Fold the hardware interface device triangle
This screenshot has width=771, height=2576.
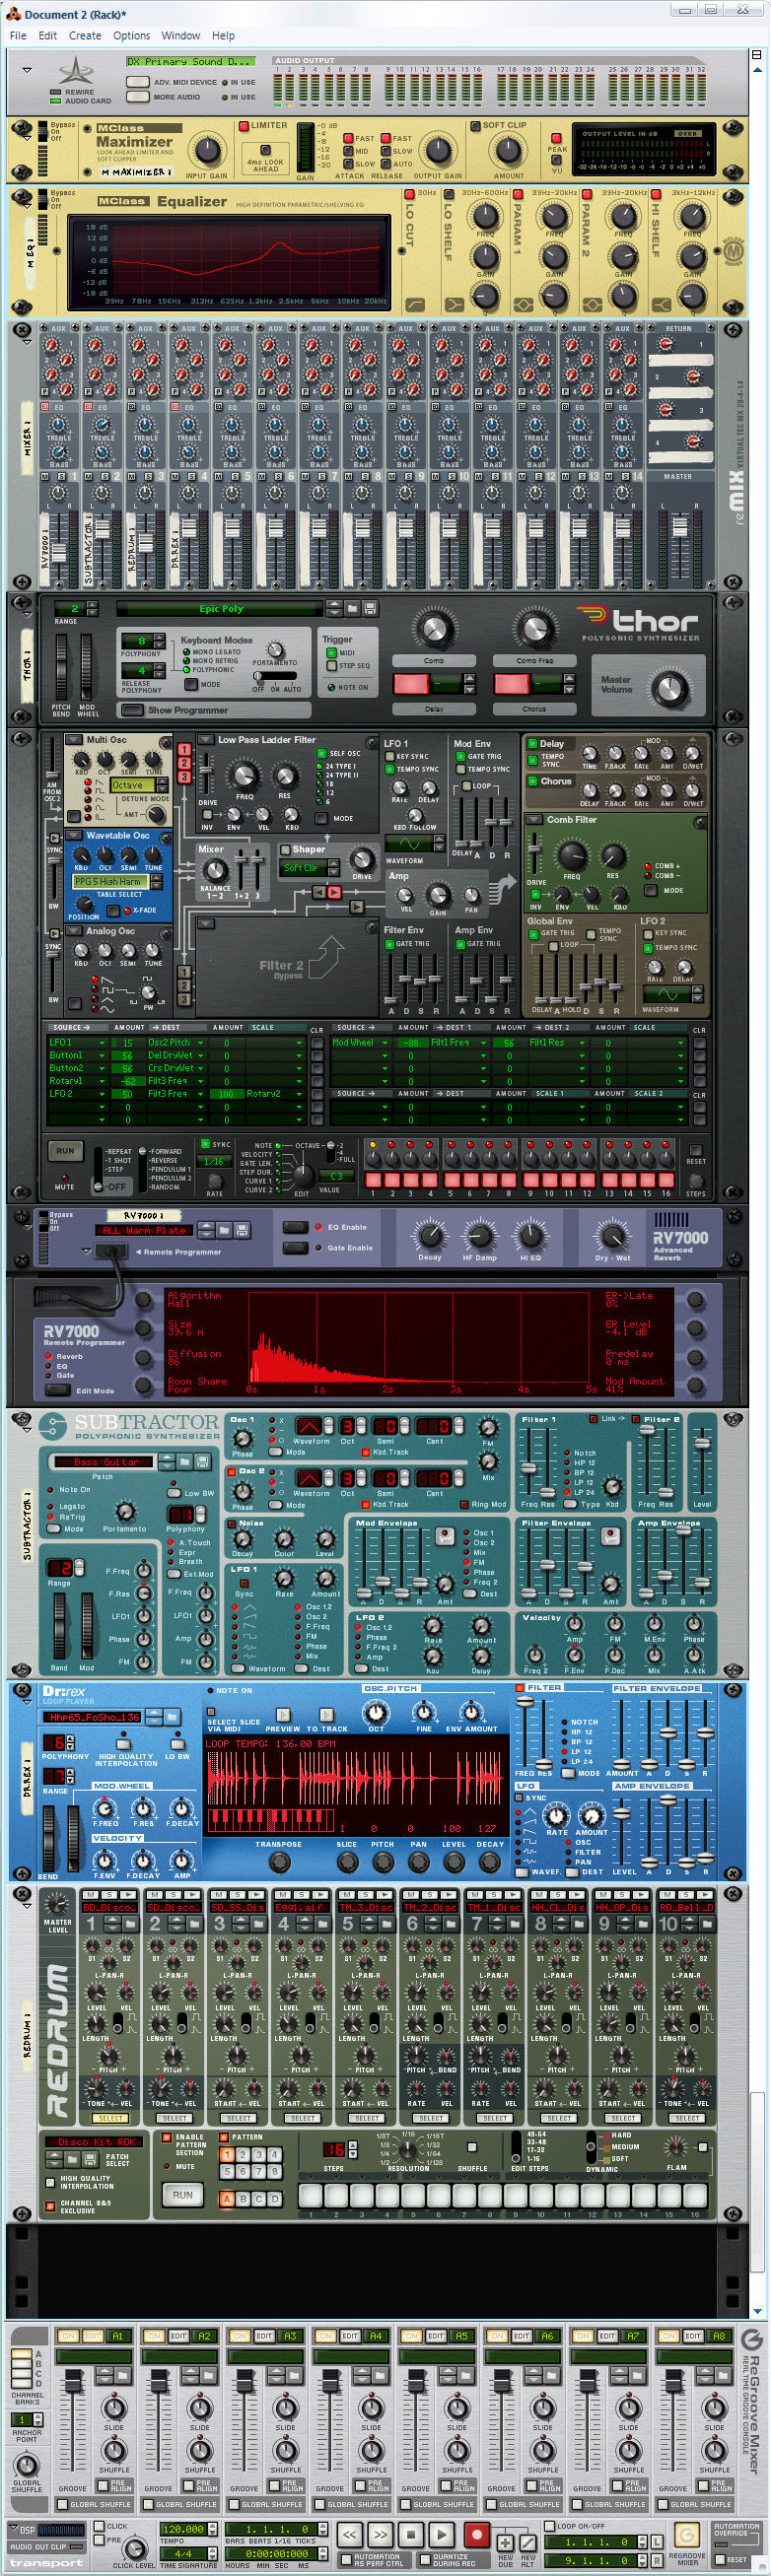27,70
